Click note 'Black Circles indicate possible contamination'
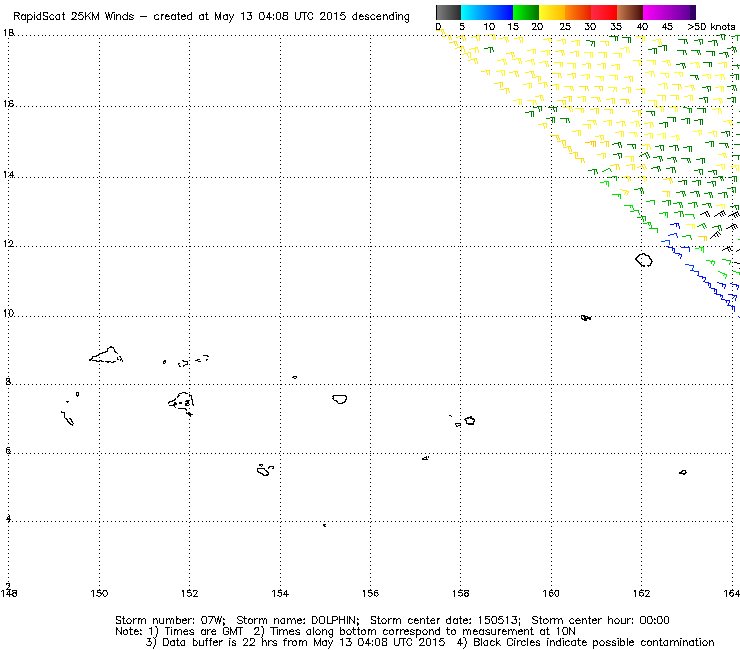740x650 pixels. (x=594, y=642)
